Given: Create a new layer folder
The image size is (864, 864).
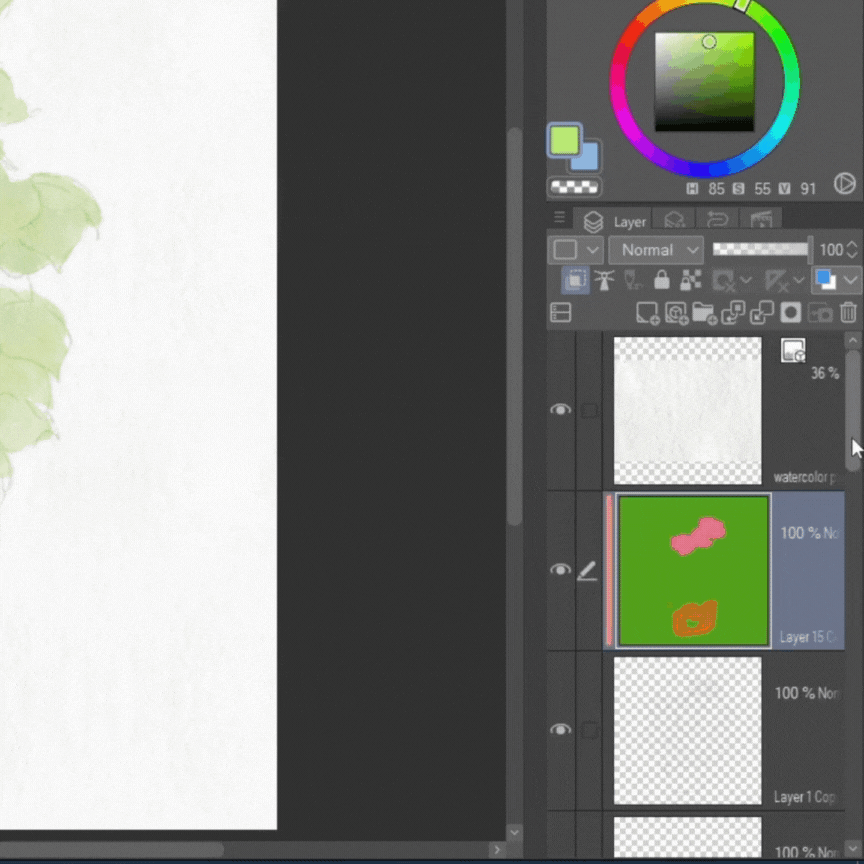Looking at the screenshot, I should (x=705, y=313).
